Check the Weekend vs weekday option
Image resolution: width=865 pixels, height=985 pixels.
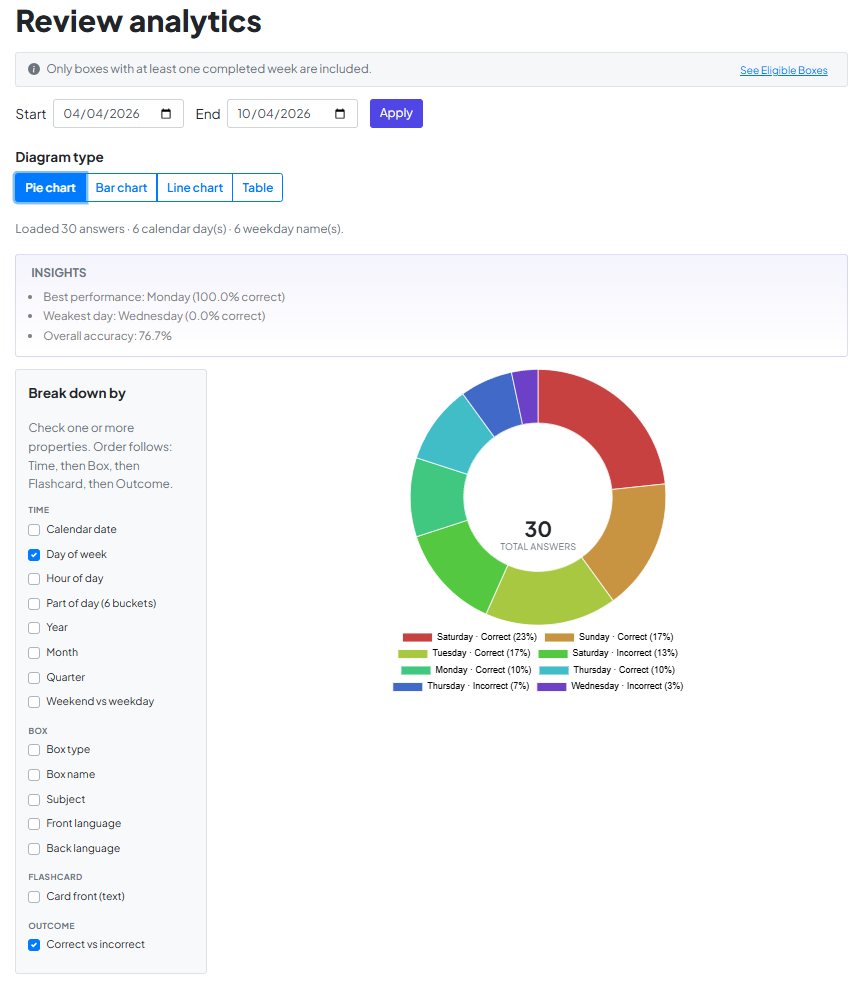(34, 702)
